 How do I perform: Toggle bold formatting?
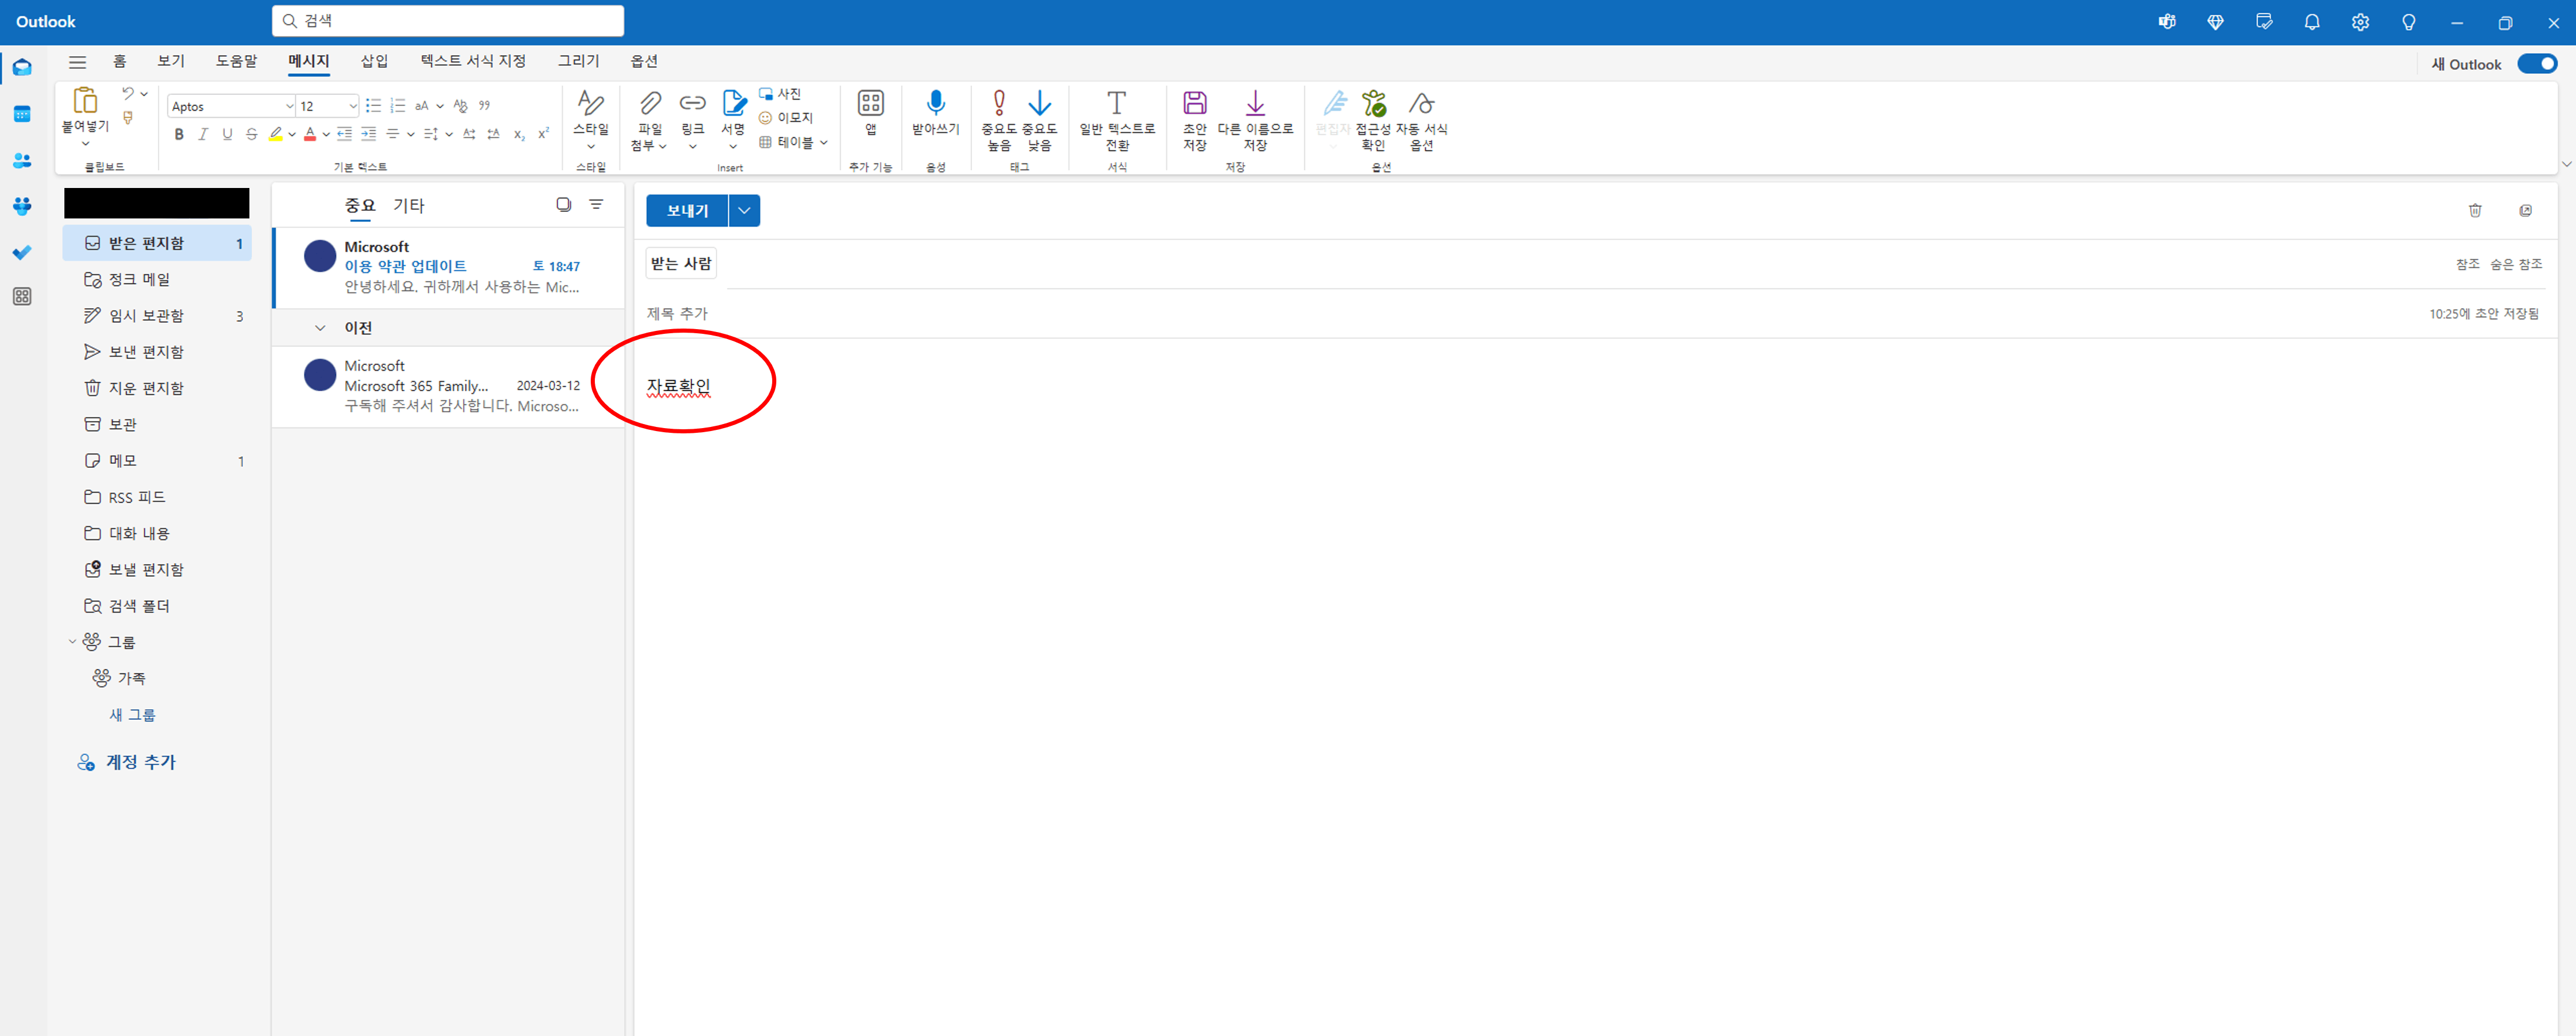pyautogui.click(x=179, y=134)
